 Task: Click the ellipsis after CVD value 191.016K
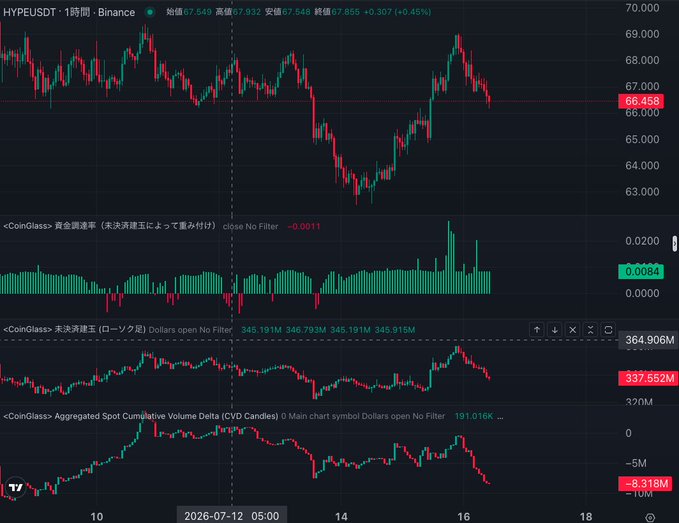click(500, 416)
